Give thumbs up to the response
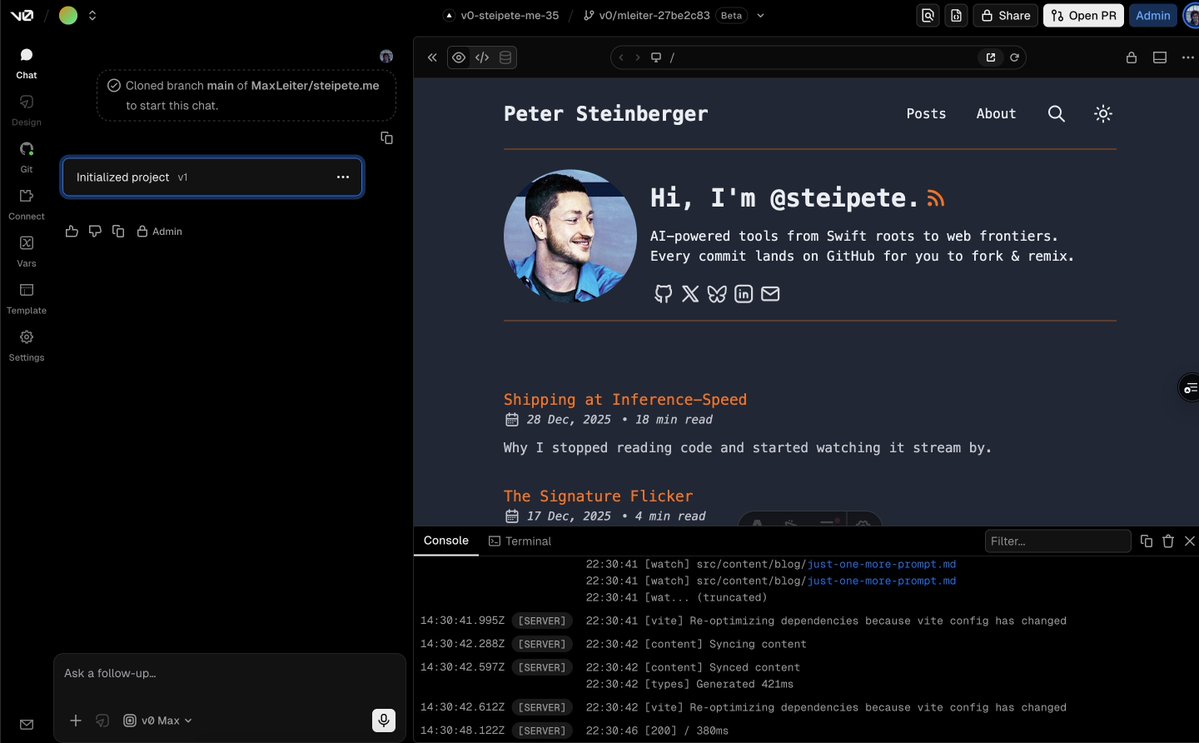 [x=72, y=231]
